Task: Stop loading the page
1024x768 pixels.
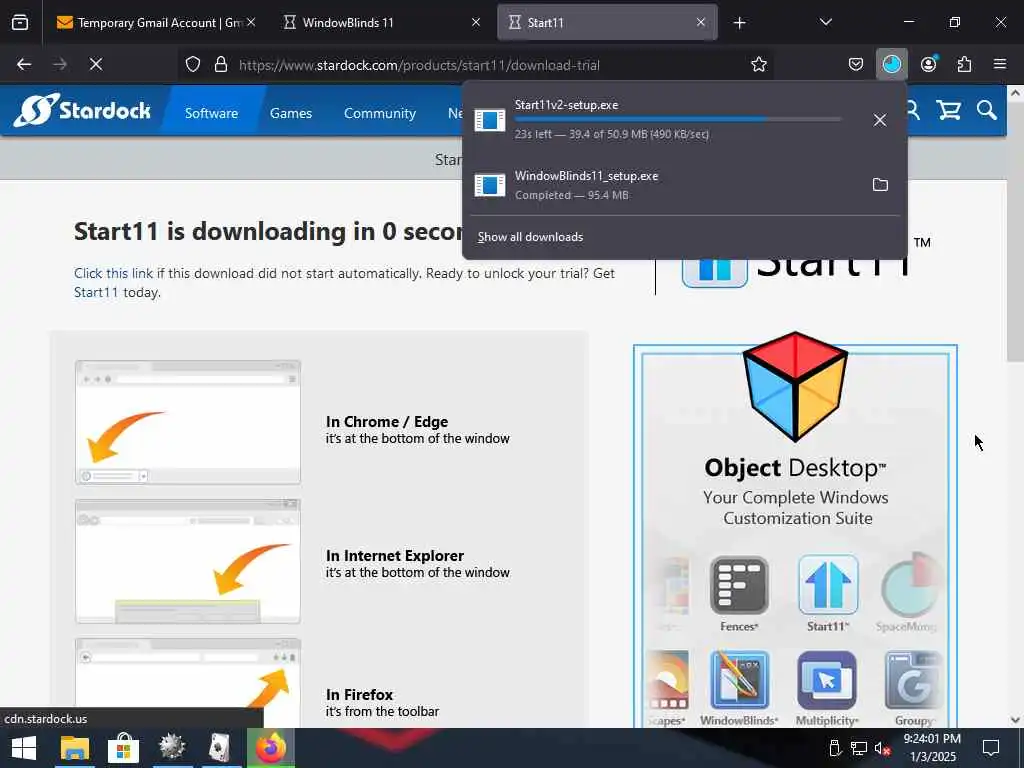Action: coord(96,64)
